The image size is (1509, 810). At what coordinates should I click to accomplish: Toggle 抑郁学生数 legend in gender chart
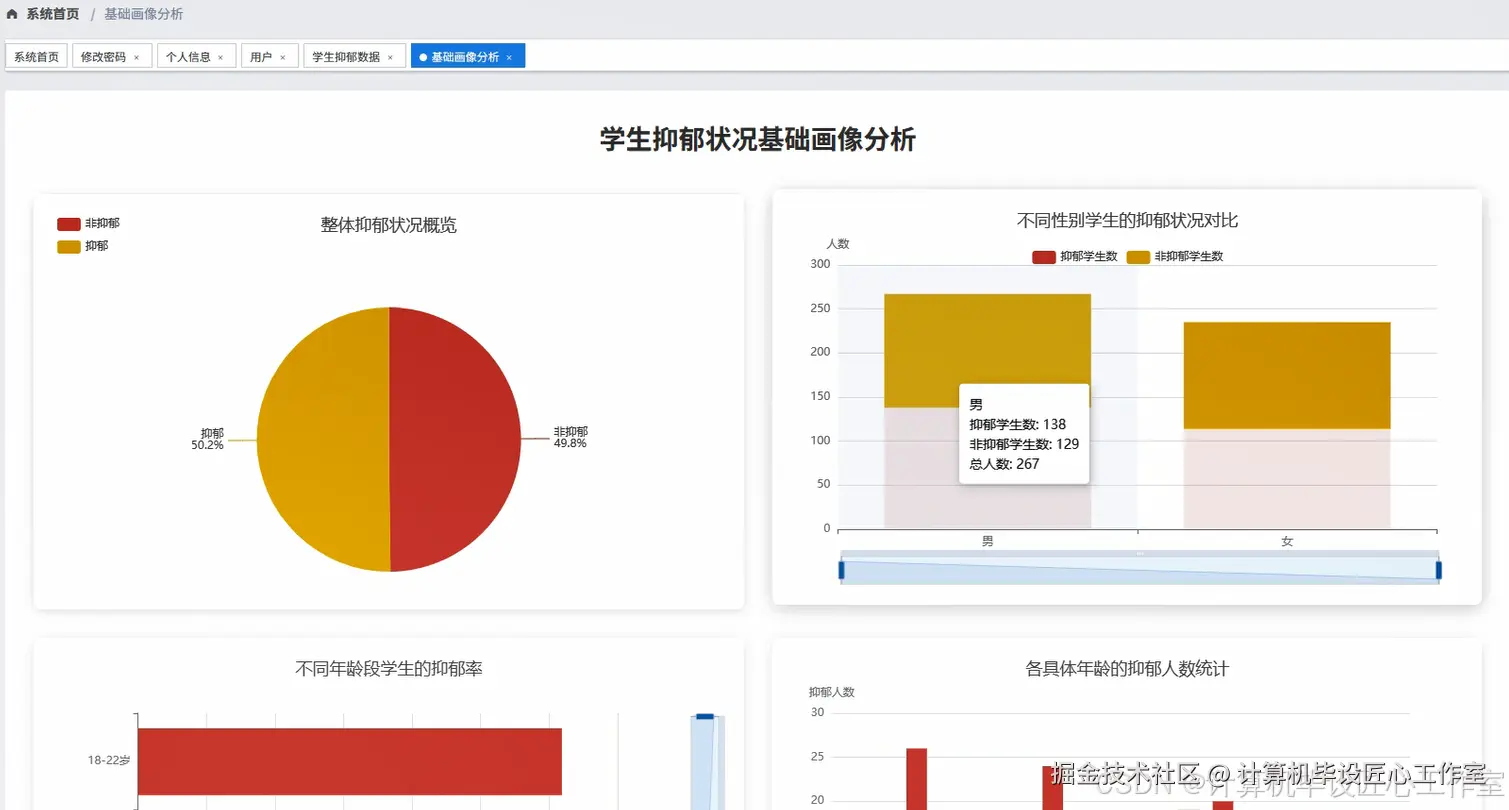pyautogui.click(x=1074, y=257)
